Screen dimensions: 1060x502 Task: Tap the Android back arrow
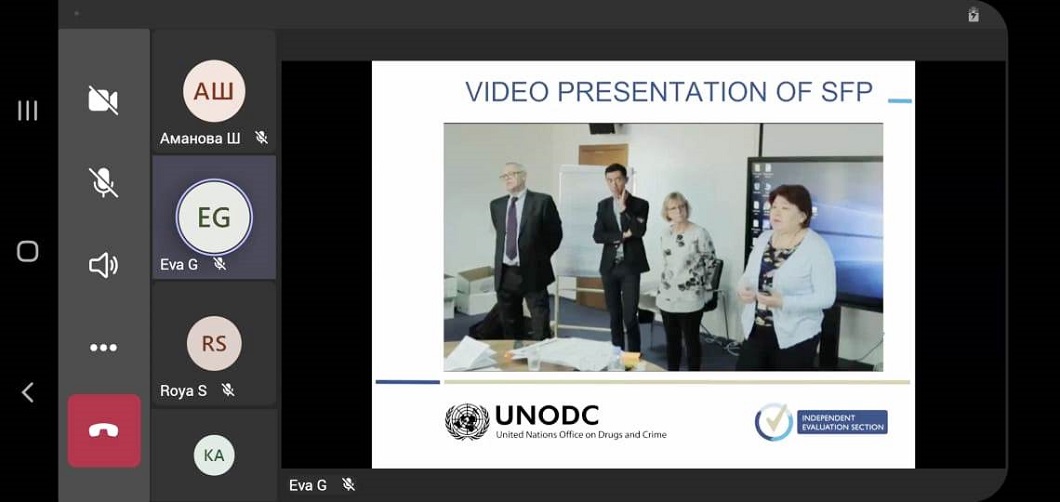[x=27, y=393]
